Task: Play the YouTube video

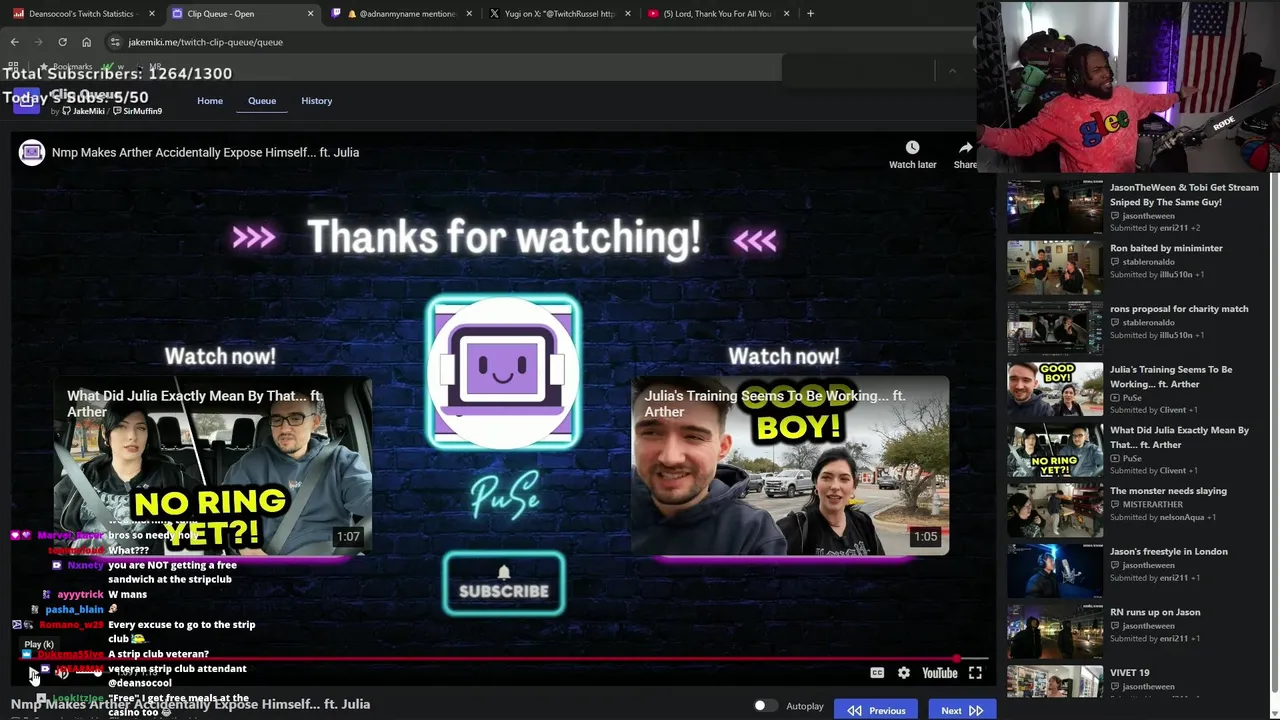Action: 33,674
